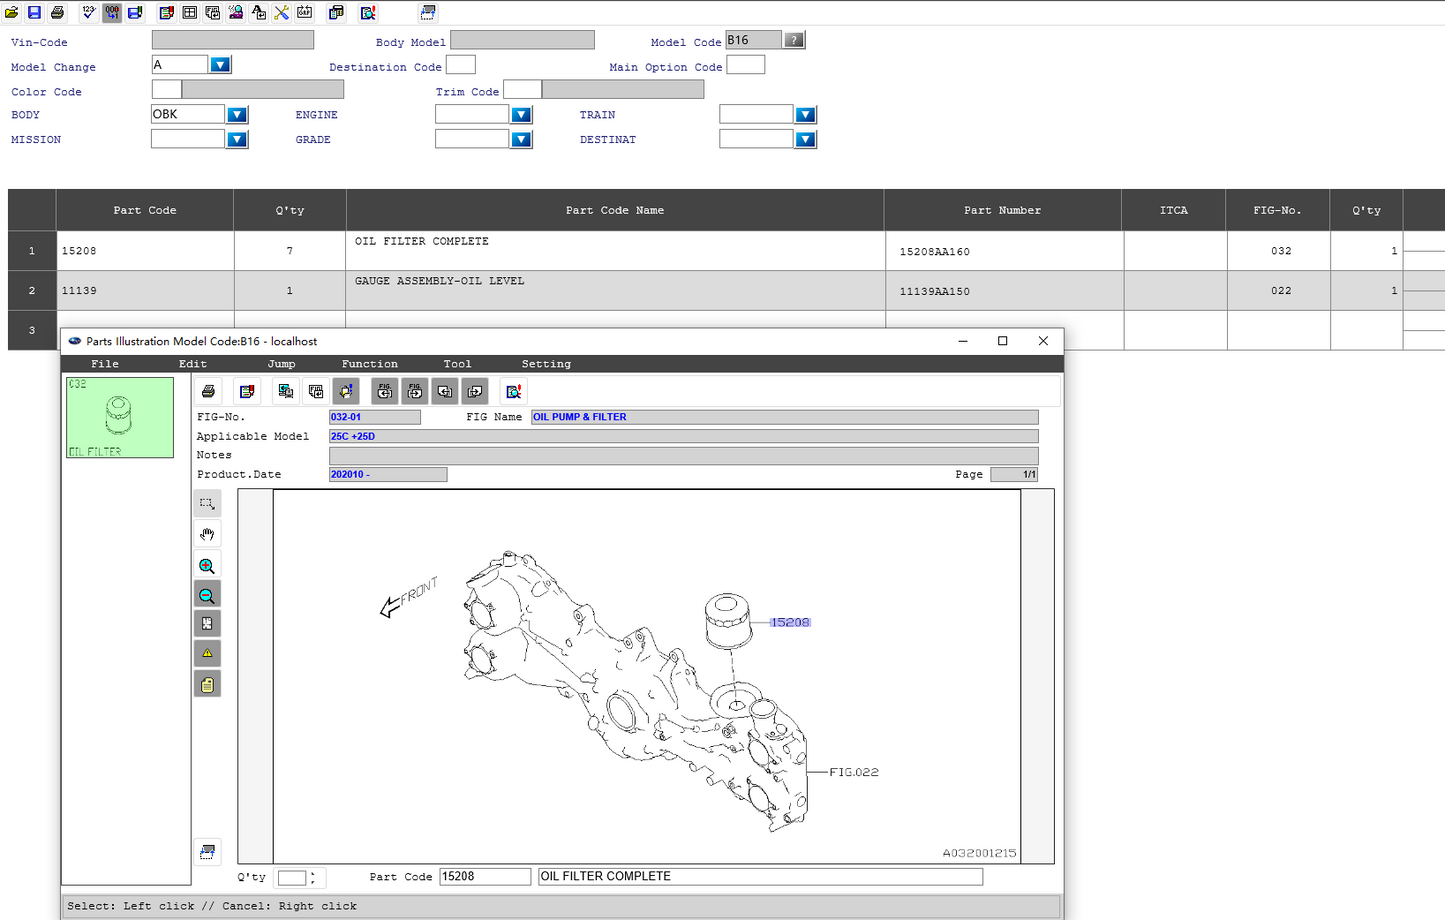Open the Jump menu
This screenshot has height=920, width=1445.
pos(281,364)
